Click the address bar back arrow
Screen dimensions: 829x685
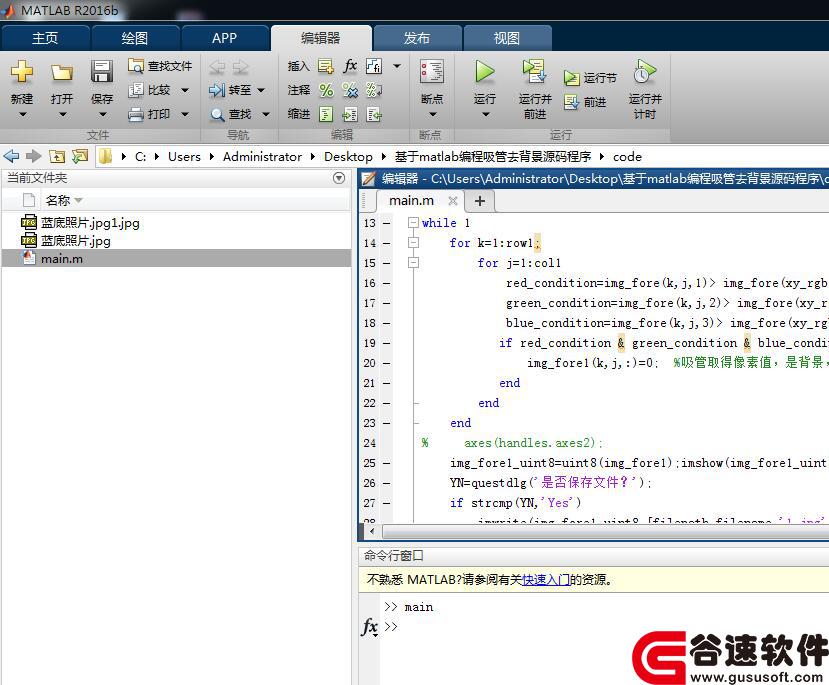pyautogui.click(x=11, y=156)
